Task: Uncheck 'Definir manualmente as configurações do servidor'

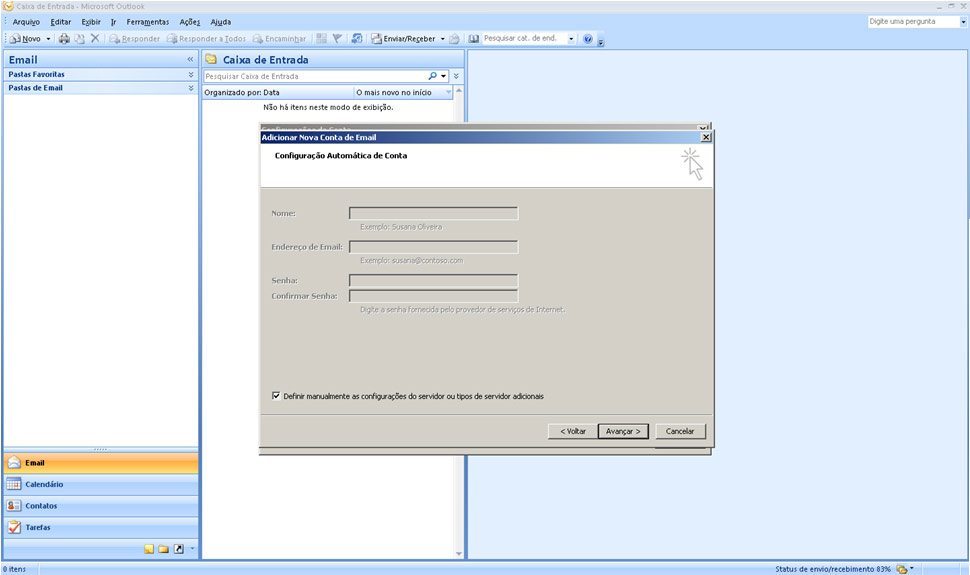Action: click(276, 396)
